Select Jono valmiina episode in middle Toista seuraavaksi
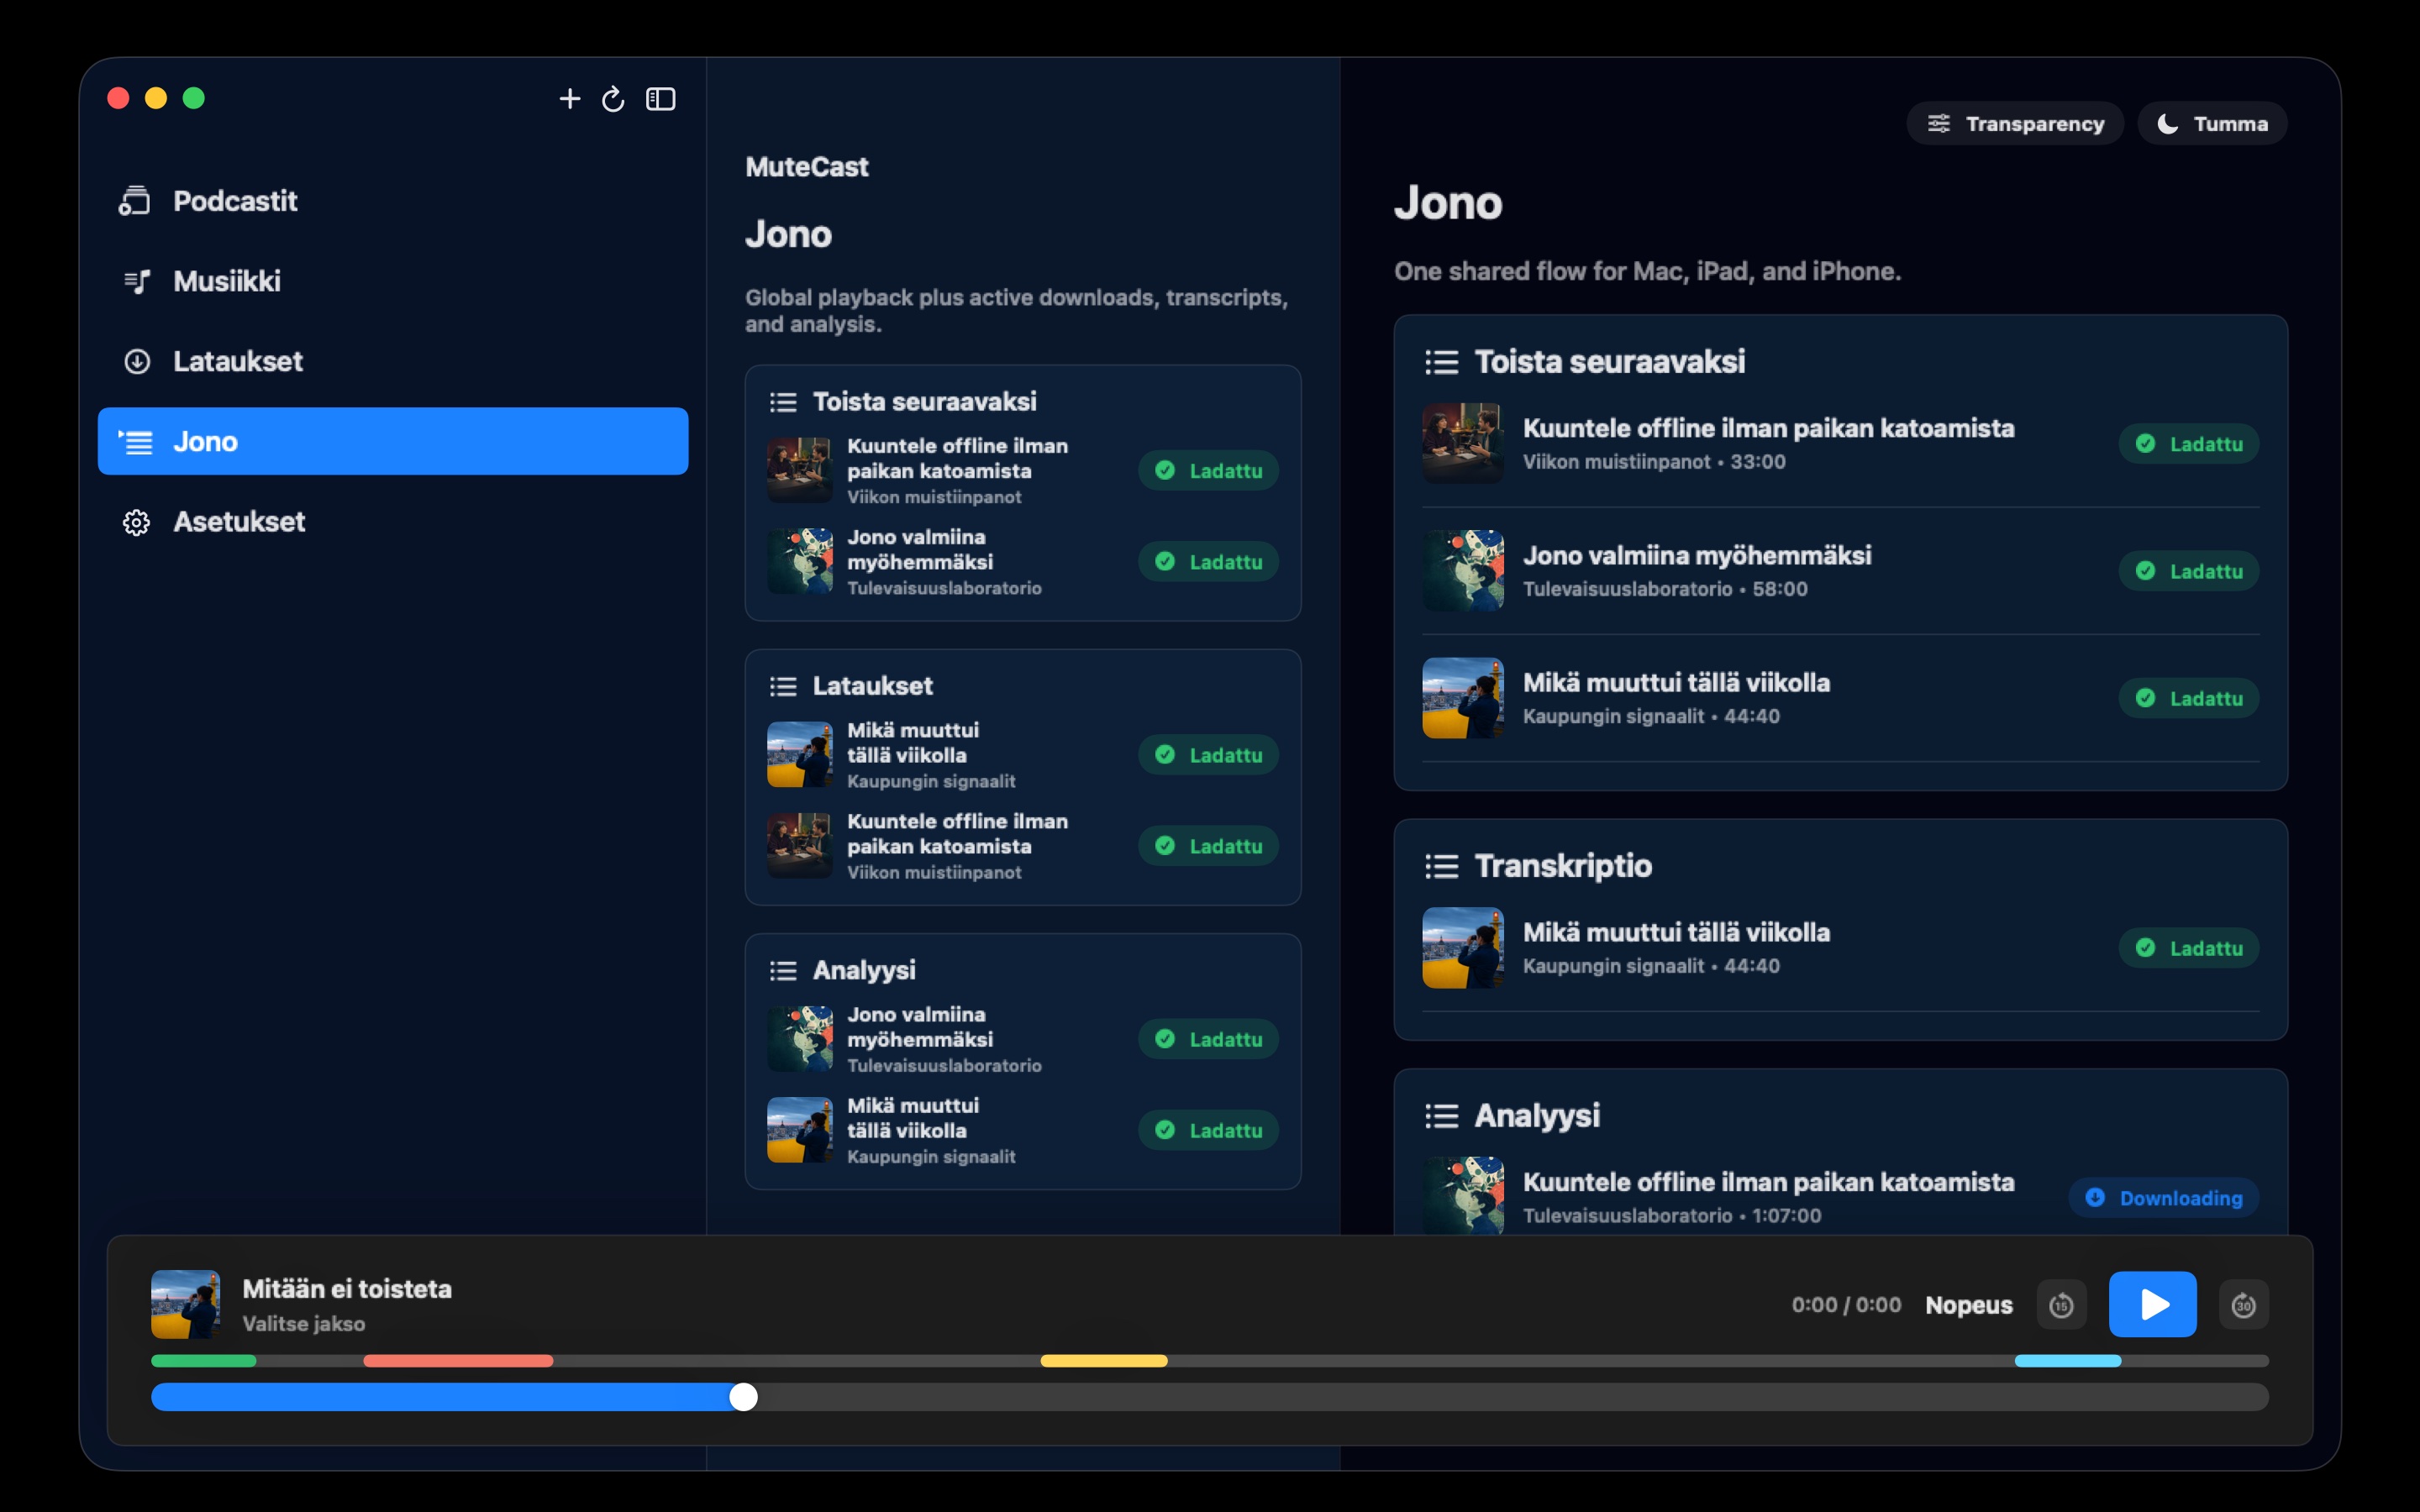The height and width of the screenshot is (1512, 2420). 1022,562
